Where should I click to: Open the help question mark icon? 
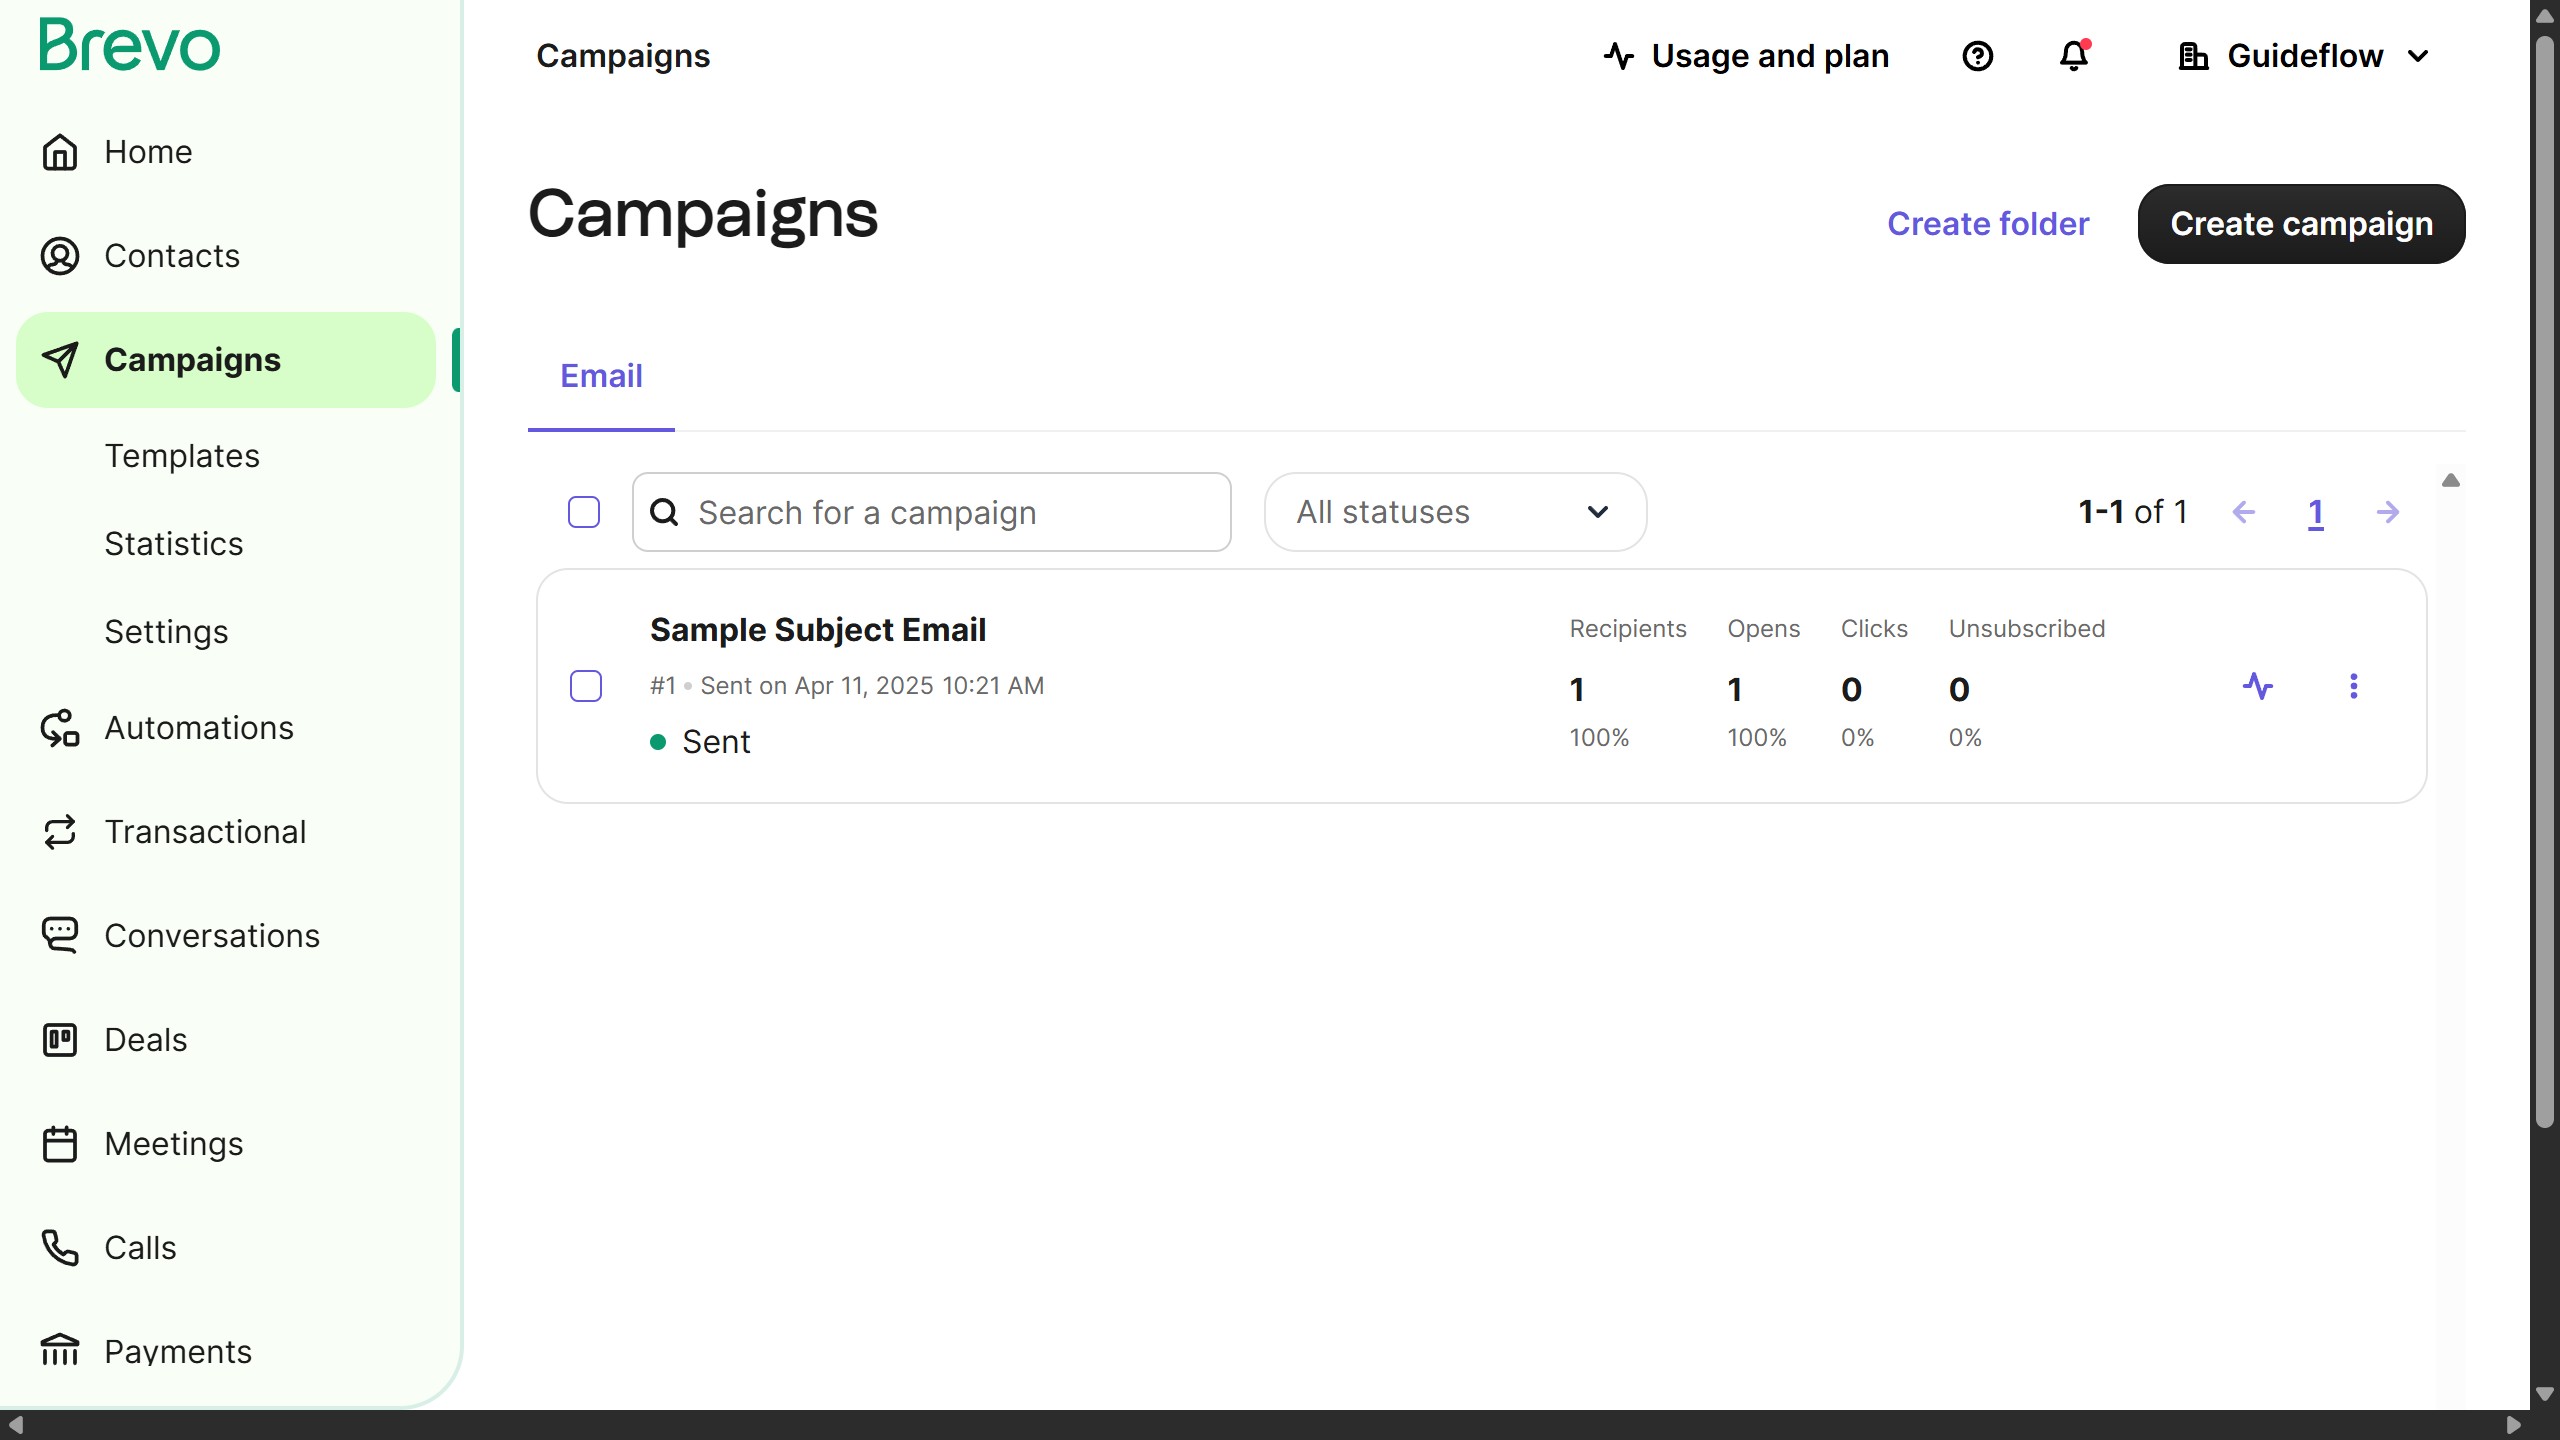pos(1977,56)
